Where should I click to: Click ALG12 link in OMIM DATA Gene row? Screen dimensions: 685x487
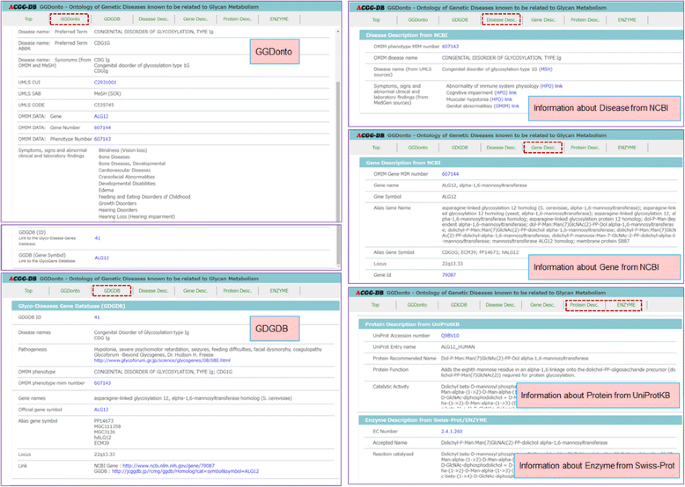point(101,116)
